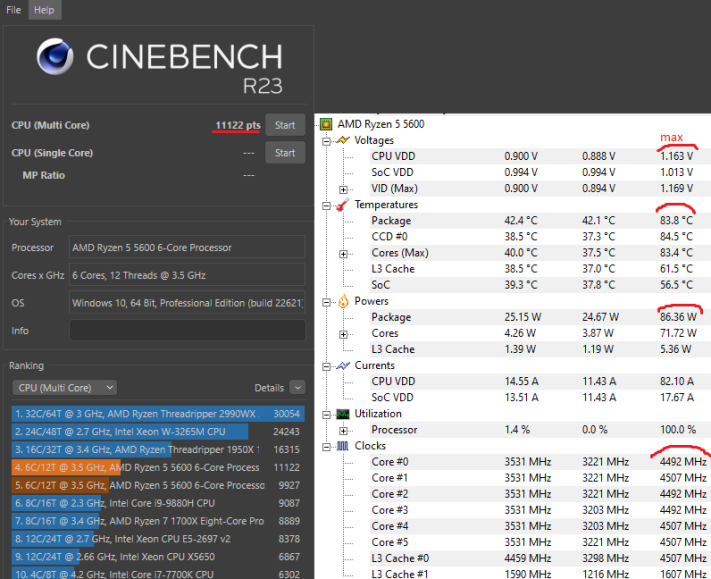Expand the VID (Max) node
The width and height of the screenshot is (711, 579).
coord(343,189)
